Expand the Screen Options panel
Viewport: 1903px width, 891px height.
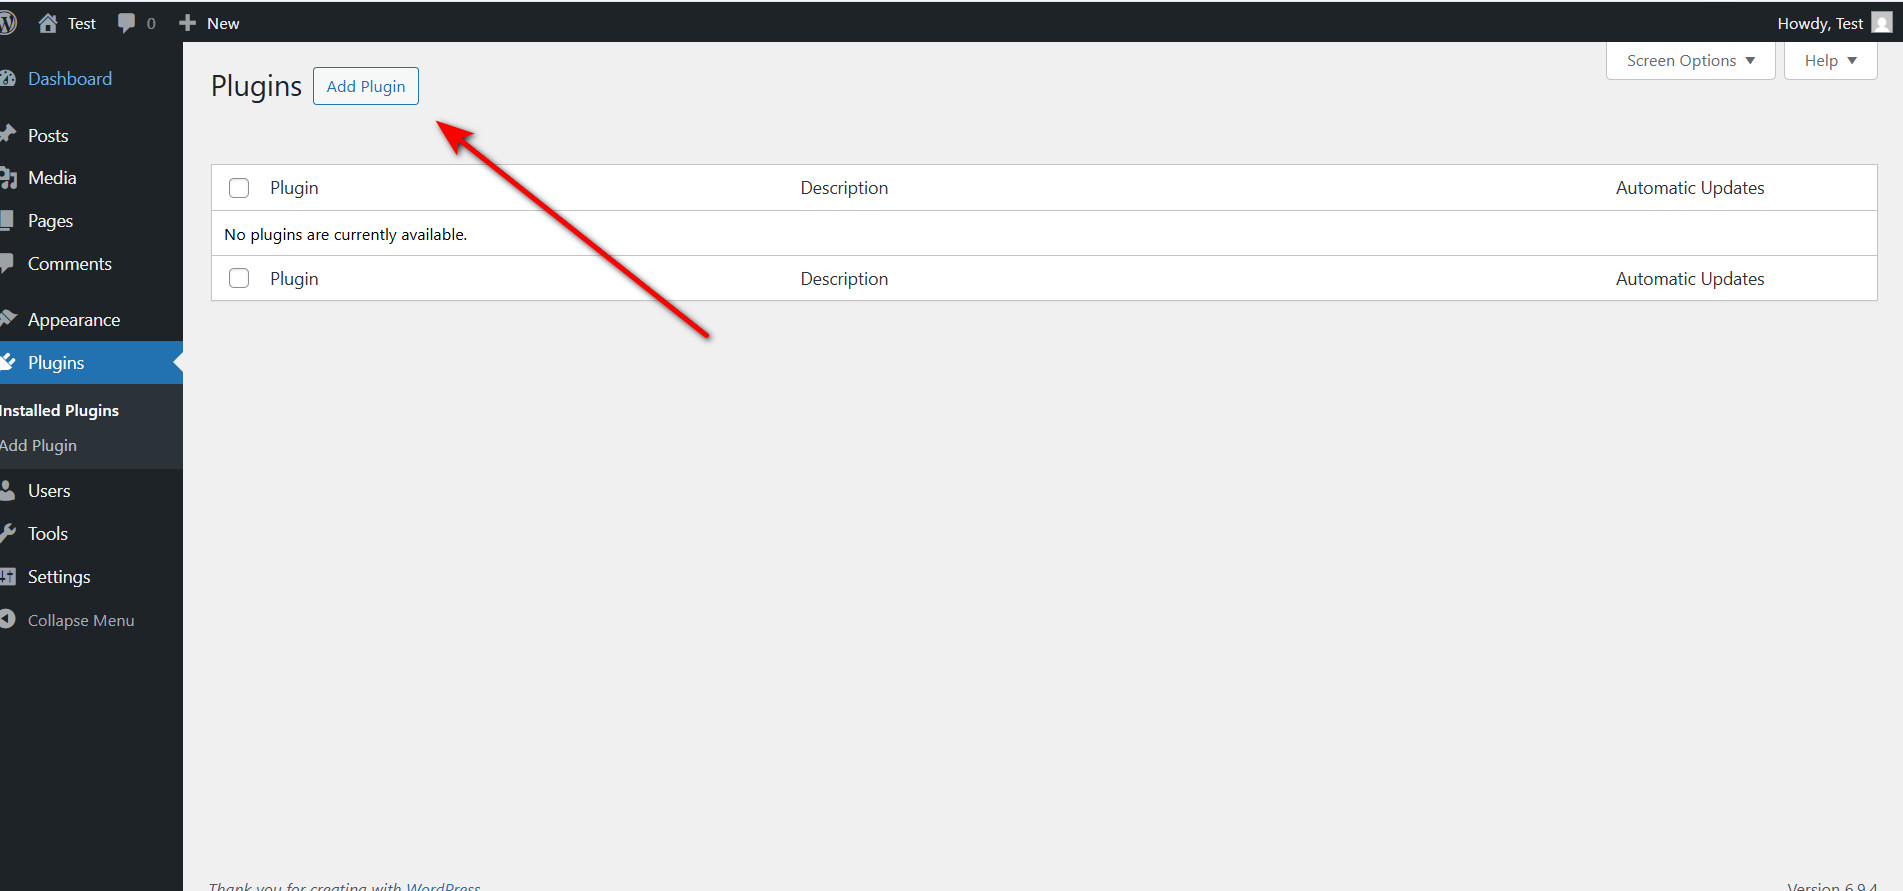pyautogui.click(x=1690, y=61)
